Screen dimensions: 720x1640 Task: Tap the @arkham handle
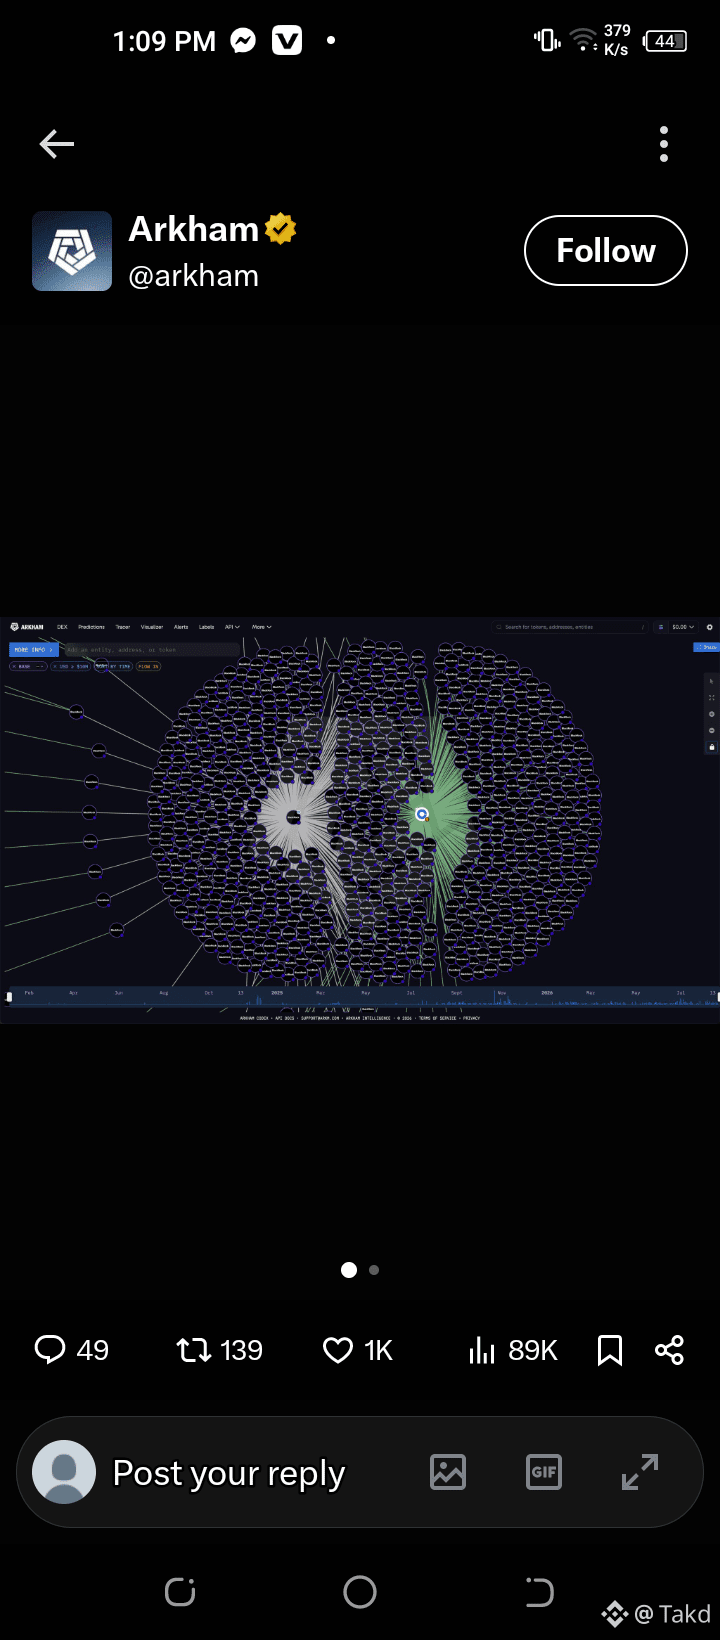tap(194, 276)
